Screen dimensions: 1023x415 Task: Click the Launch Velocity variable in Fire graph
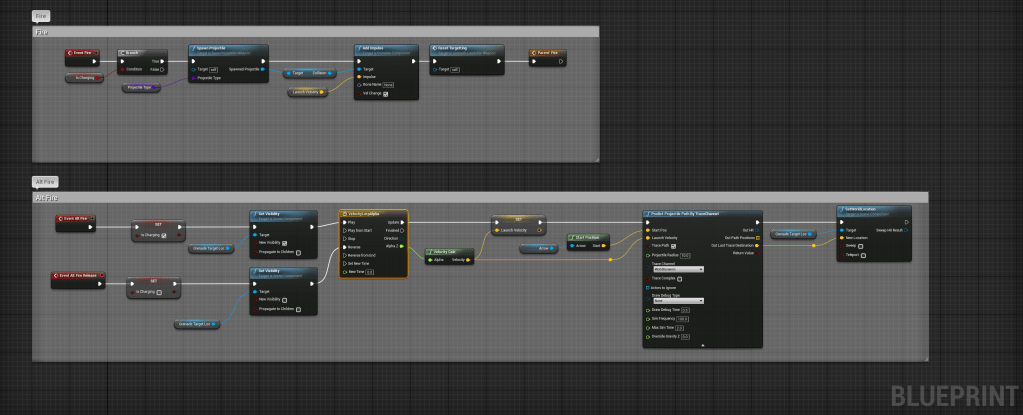point(306,92)
